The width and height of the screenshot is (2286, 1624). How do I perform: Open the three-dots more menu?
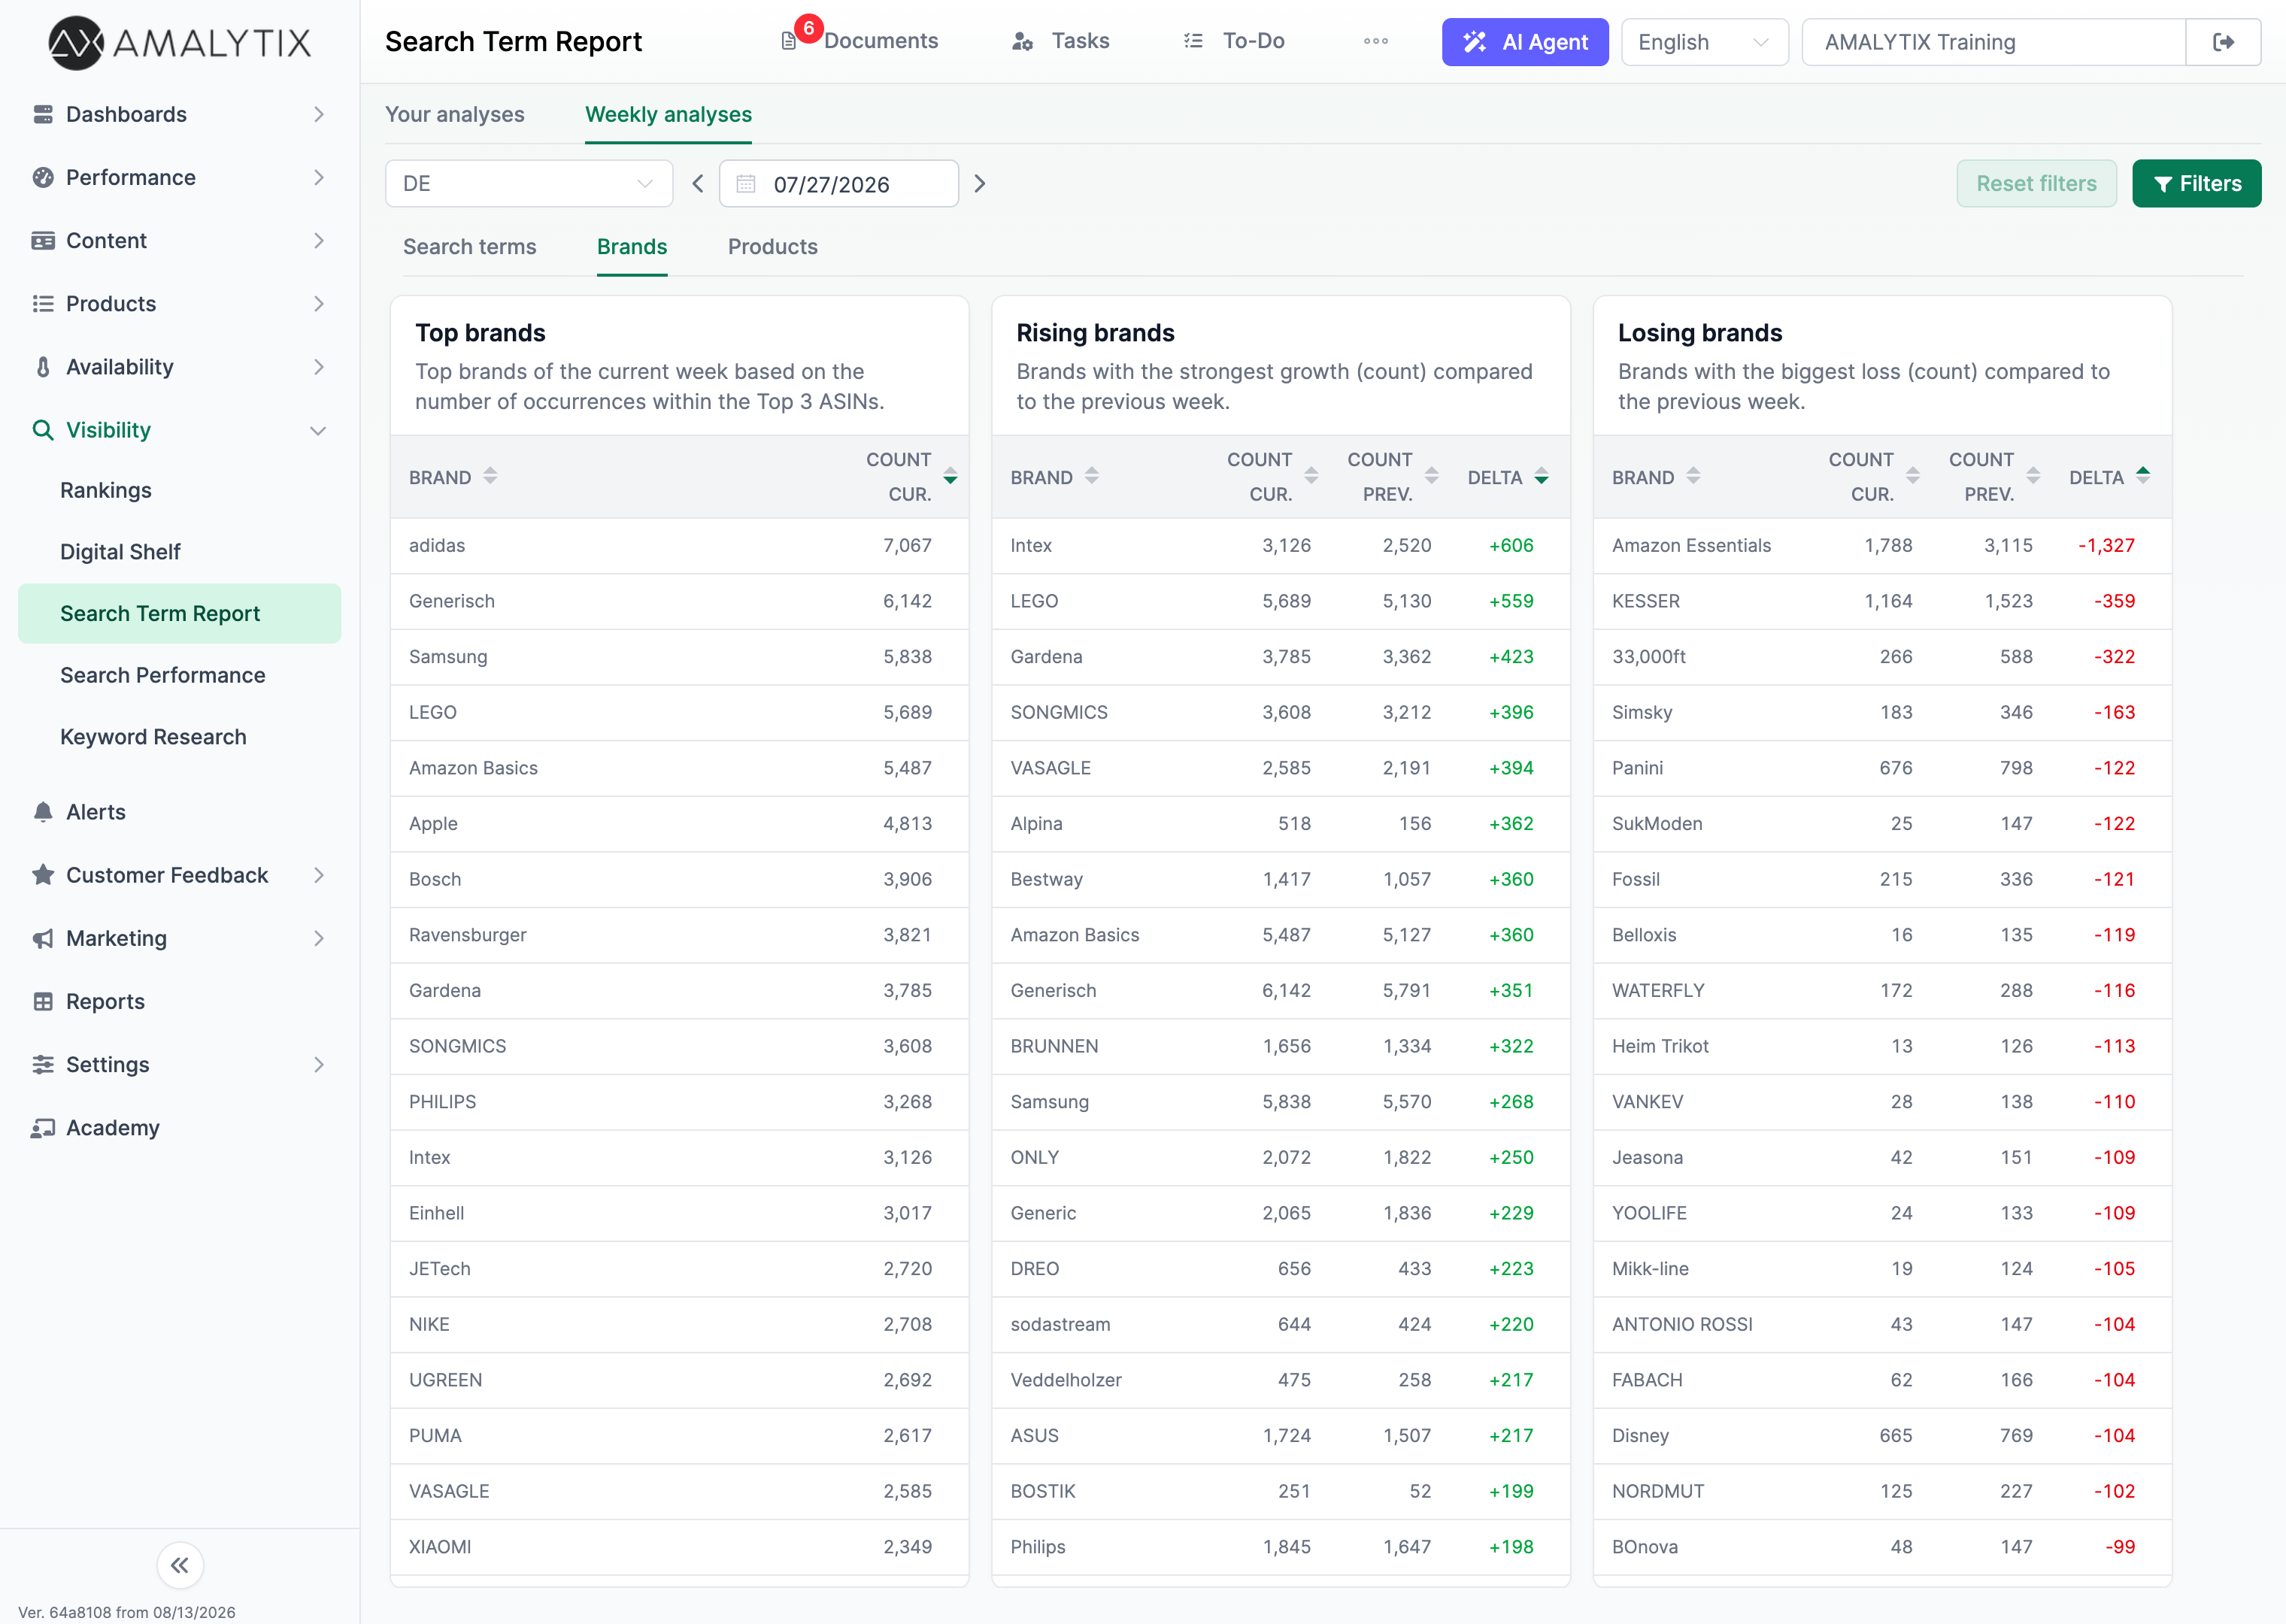[1376, 41]
